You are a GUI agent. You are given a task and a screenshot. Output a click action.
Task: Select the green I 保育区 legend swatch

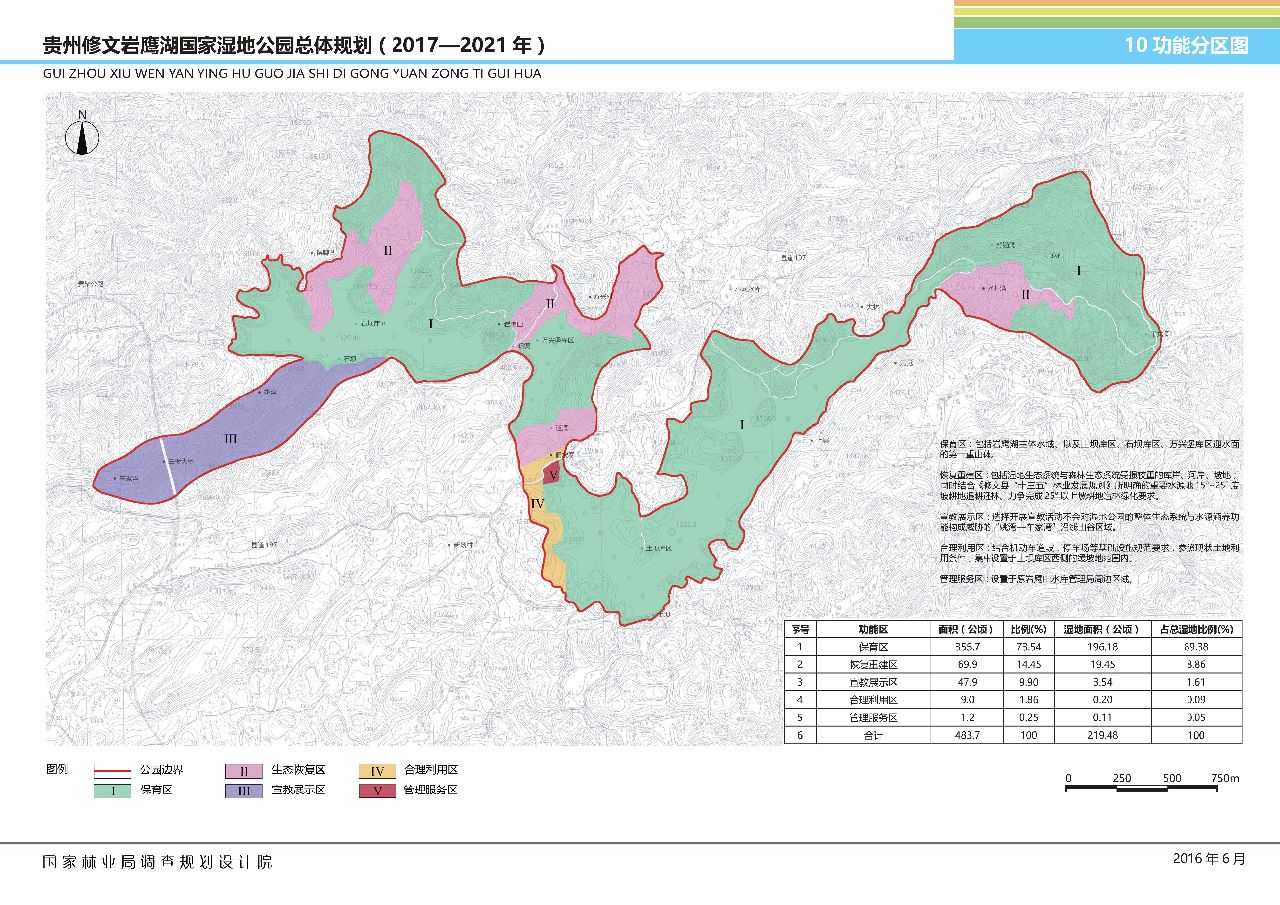[x=113, y=790]
